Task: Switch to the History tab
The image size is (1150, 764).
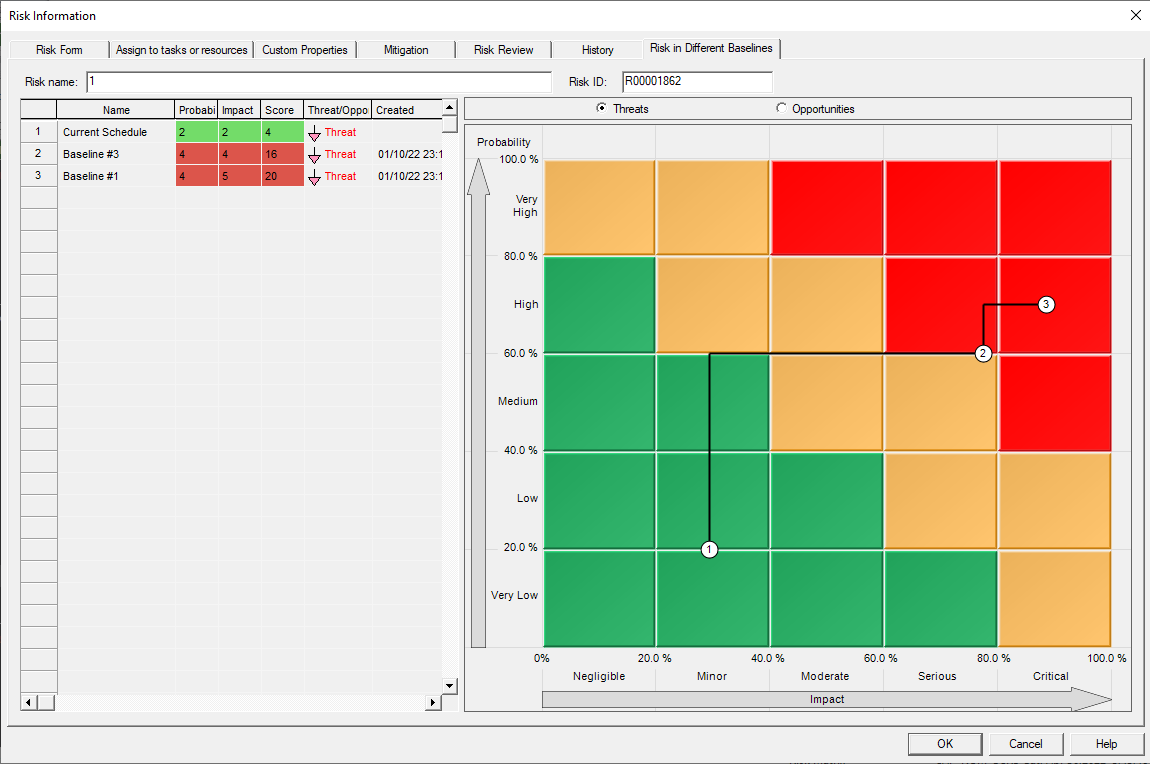Action: pos(598,50)
